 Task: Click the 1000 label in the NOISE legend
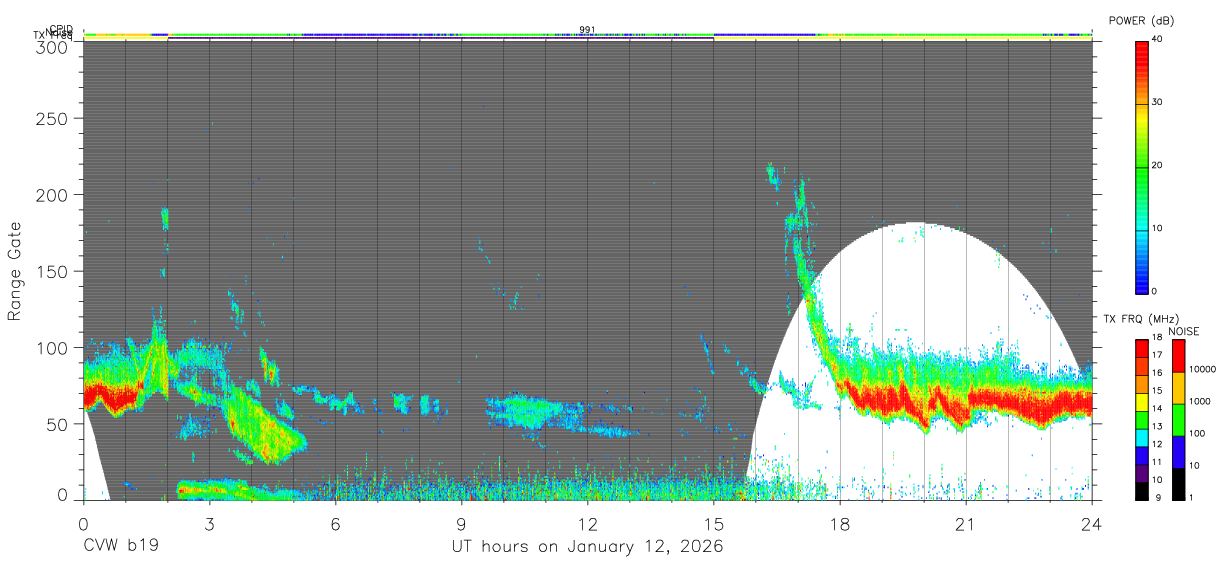click(x=1201, y=402)
